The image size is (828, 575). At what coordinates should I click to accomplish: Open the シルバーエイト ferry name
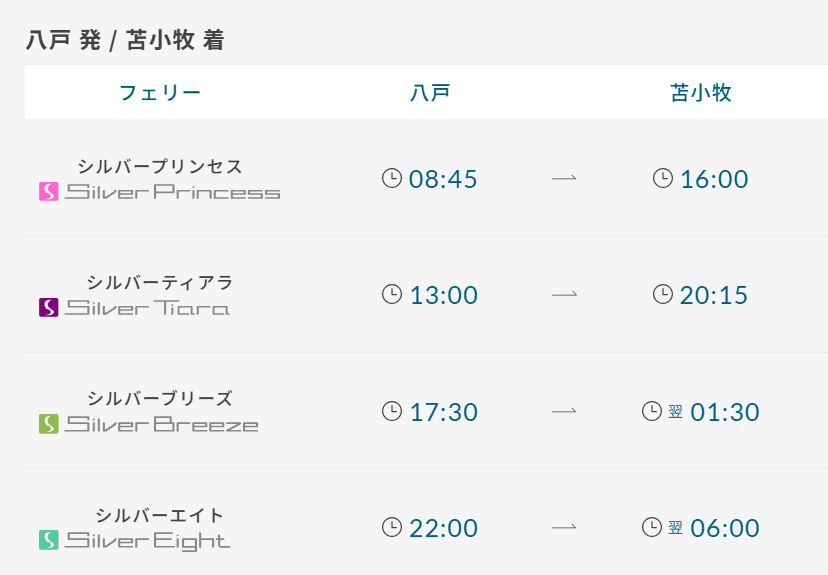click(160, 515)
